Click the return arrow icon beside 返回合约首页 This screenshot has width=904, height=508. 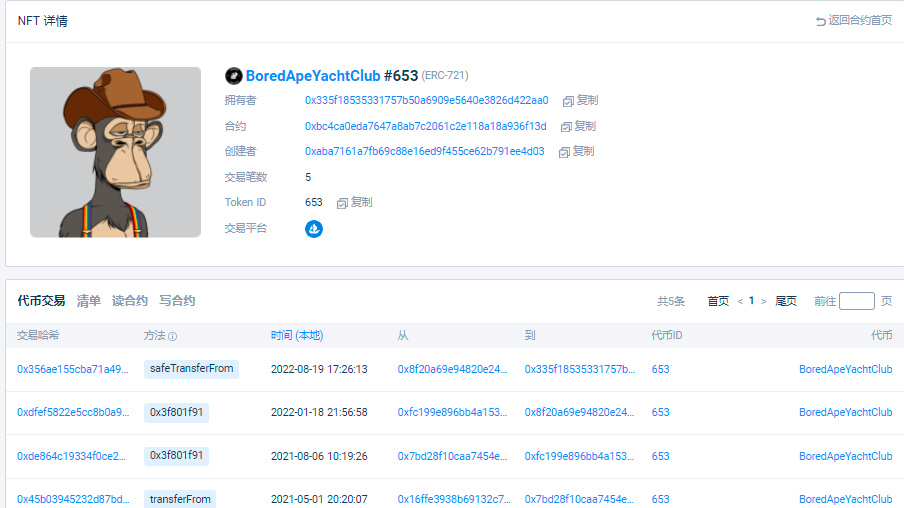click(820, 21)
